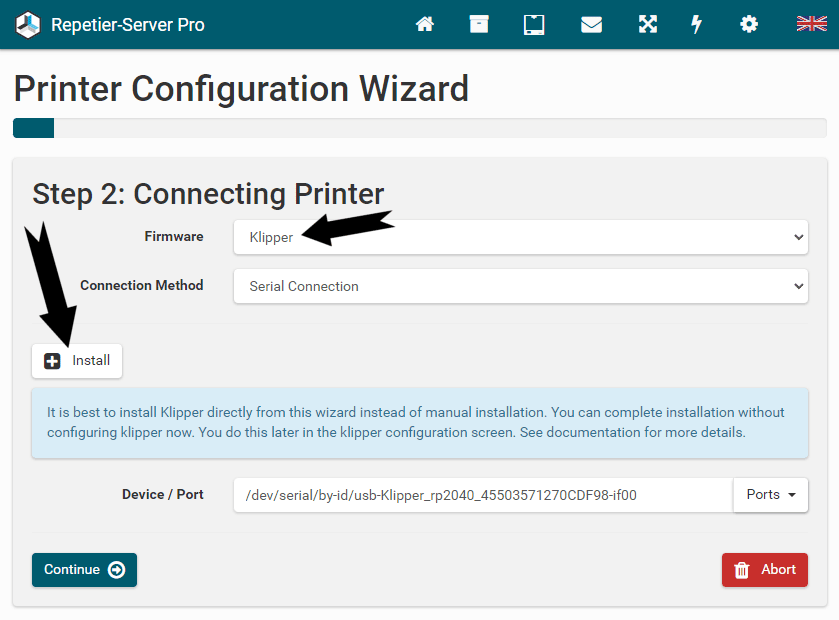
Task: Click the Repetier-Server Pro brand title
Action: (128, 24)
